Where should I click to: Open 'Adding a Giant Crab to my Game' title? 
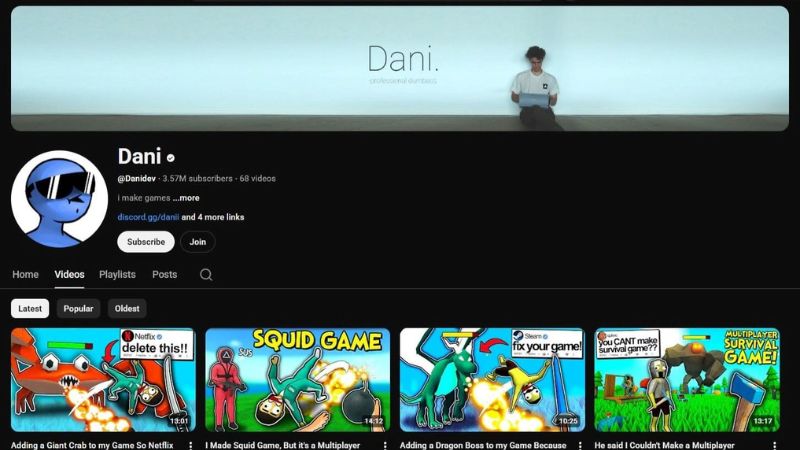[x=92, y=445]
